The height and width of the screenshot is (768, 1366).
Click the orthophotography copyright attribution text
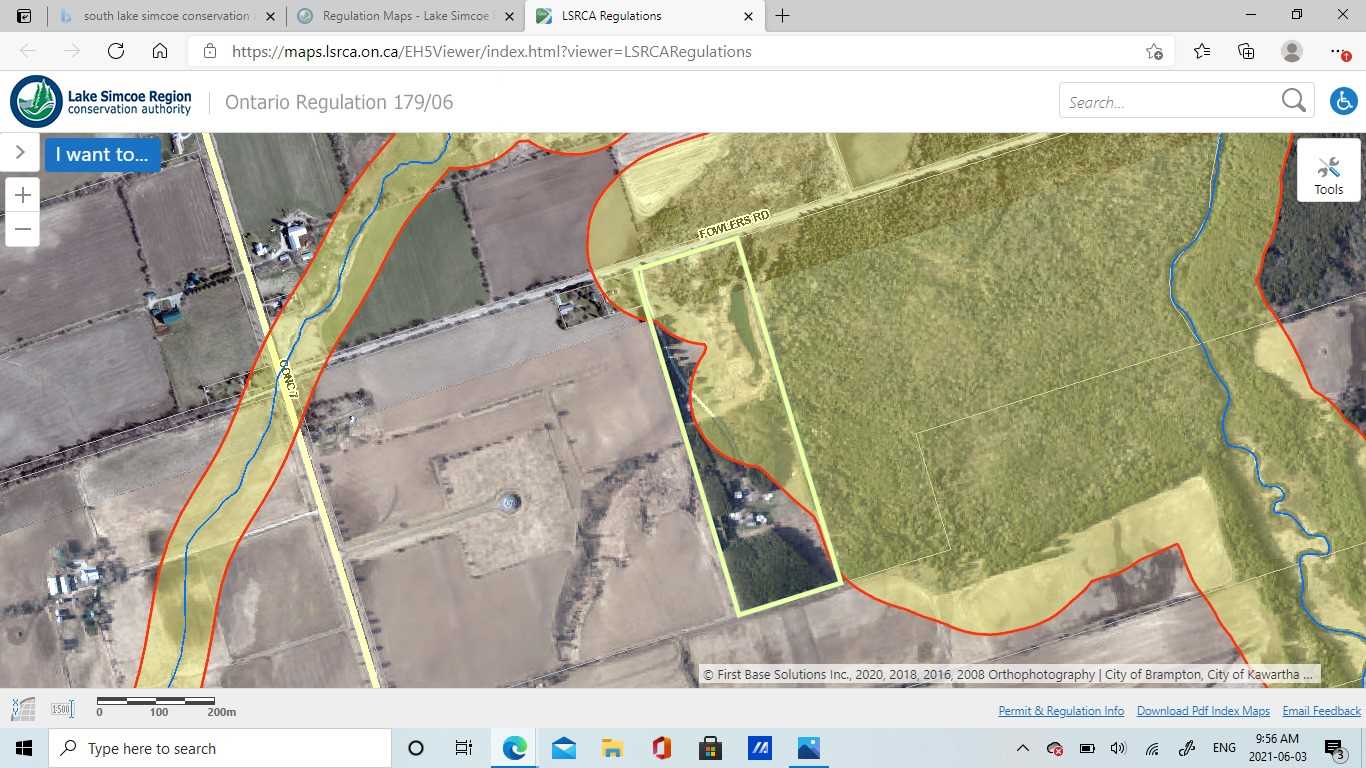[1009, 675]
